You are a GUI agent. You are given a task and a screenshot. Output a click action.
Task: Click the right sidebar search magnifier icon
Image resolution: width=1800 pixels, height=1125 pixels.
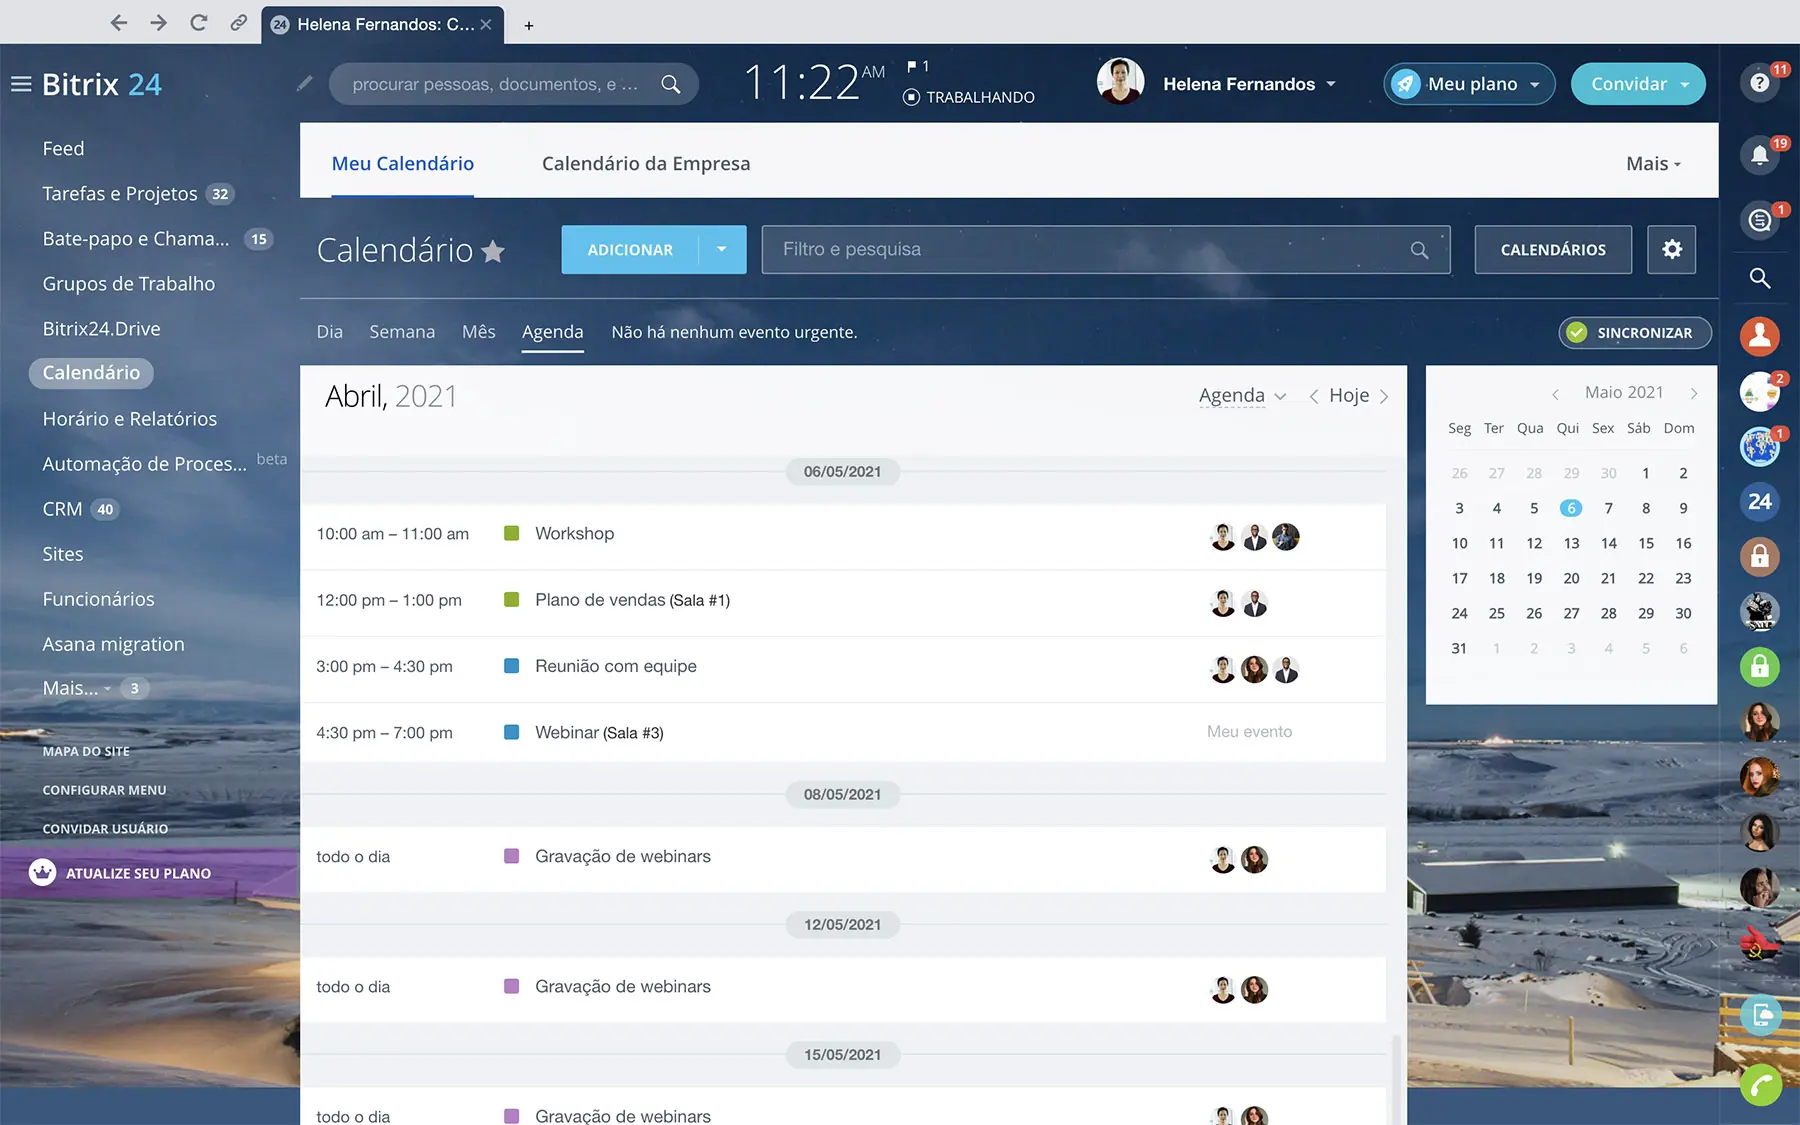1760,279
